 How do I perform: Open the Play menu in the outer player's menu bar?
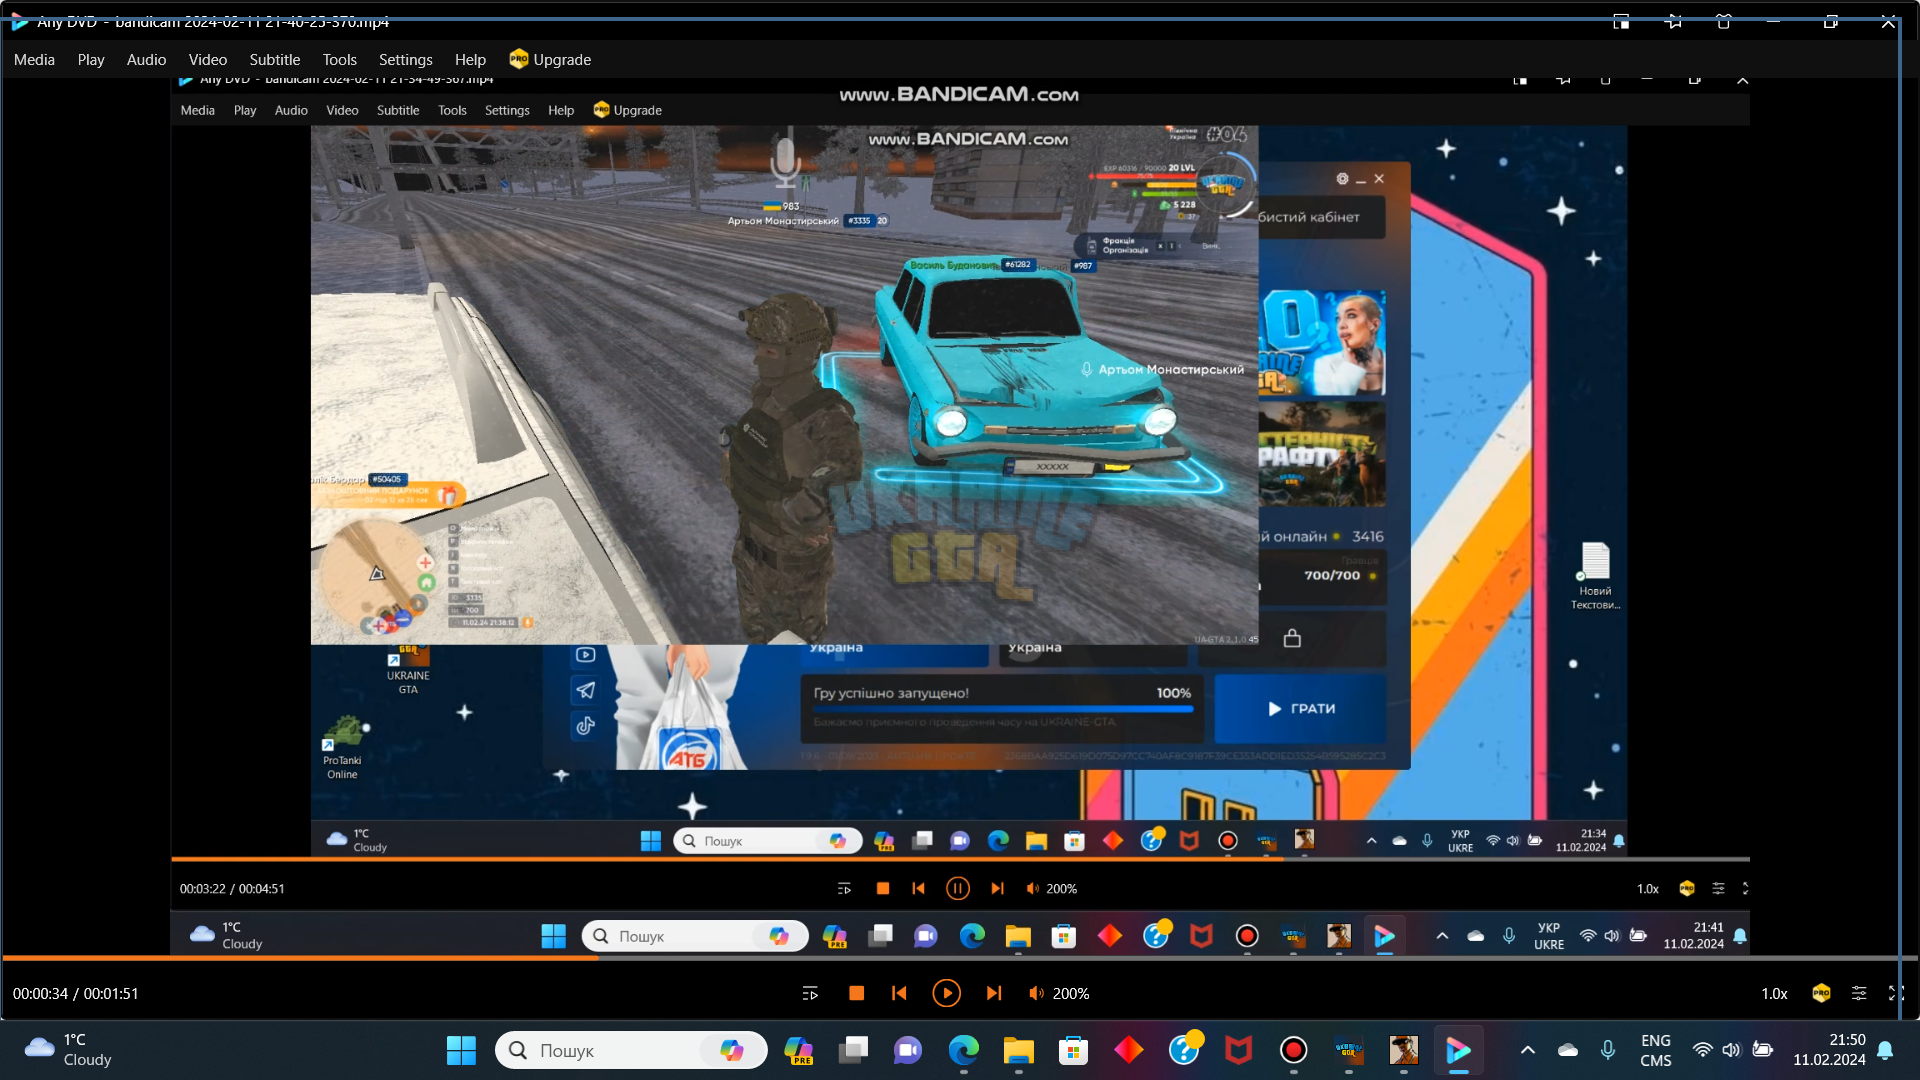pyautogui.click(x=91, y=60)
